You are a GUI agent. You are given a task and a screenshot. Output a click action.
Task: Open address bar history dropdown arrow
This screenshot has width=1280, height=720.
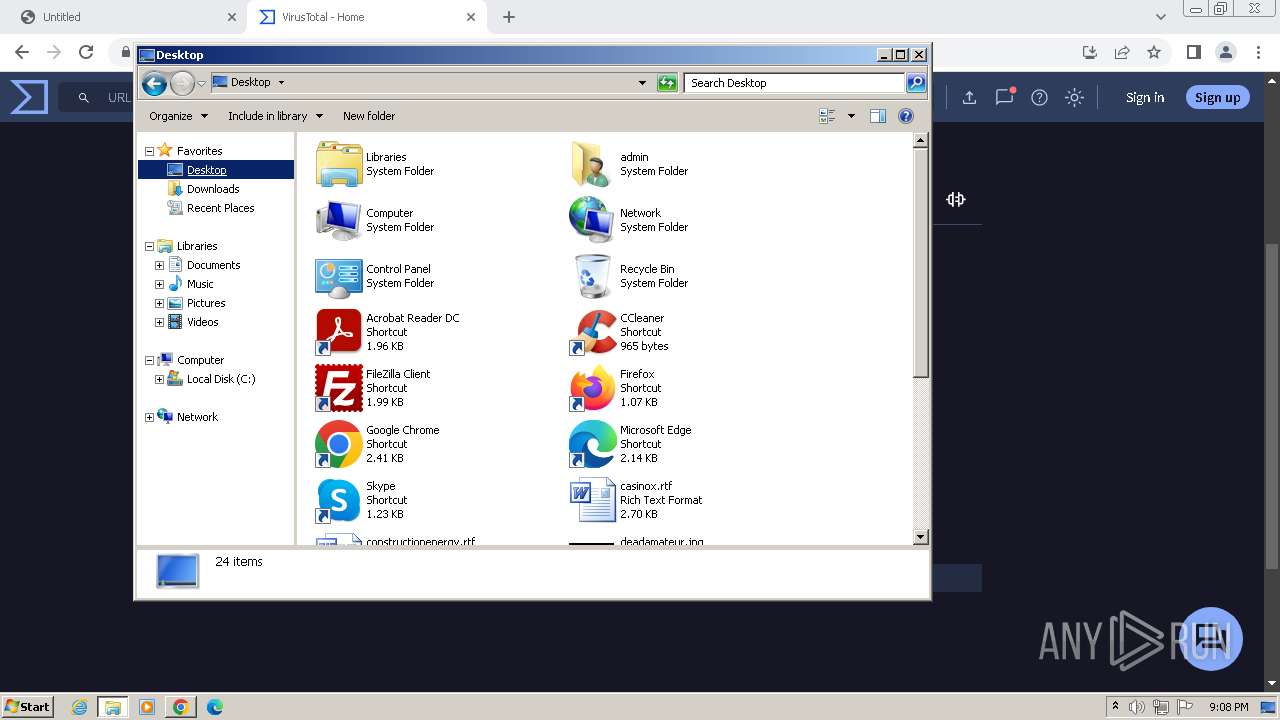coord(642,83)
